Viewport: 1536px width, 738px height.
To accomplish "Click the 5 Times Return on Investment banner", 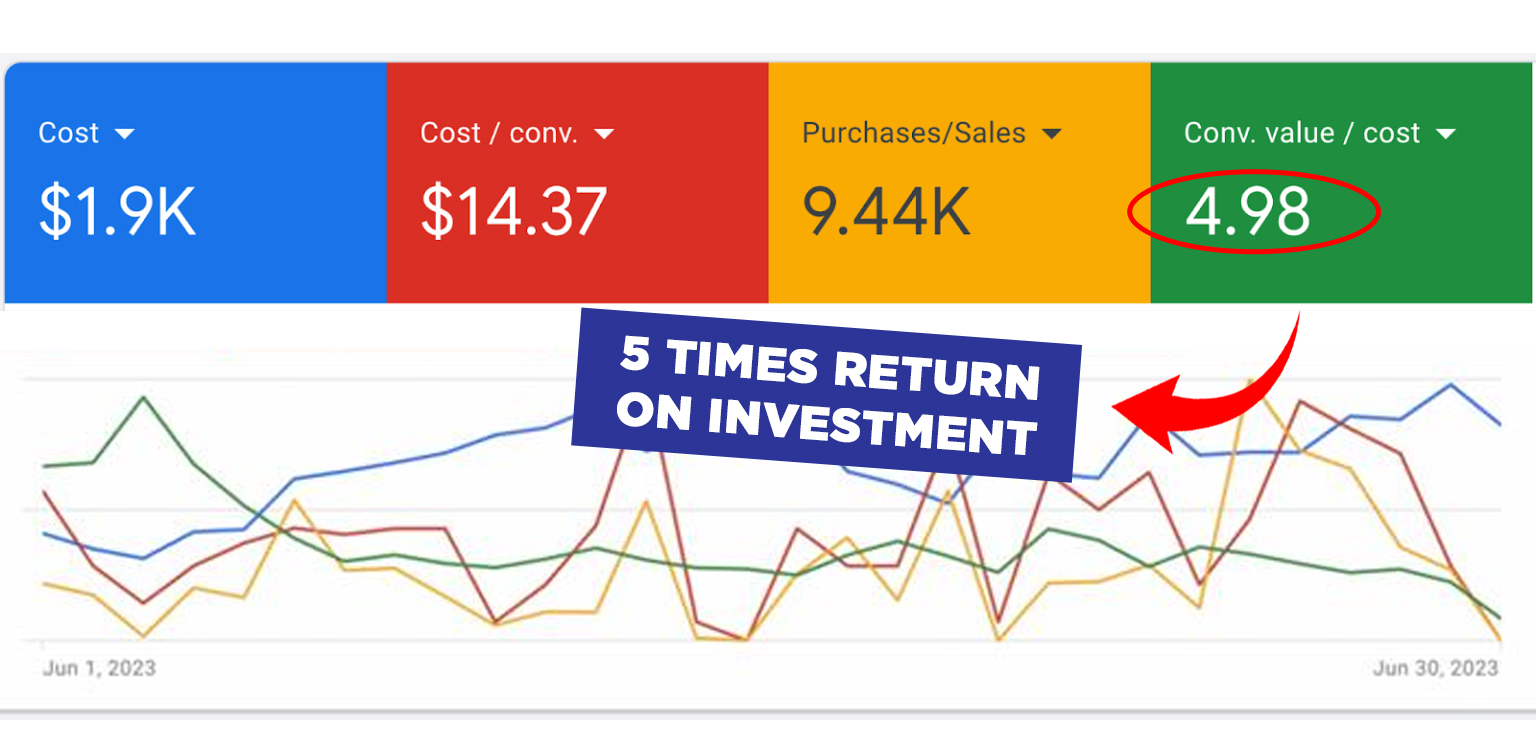I will [827, 394].
